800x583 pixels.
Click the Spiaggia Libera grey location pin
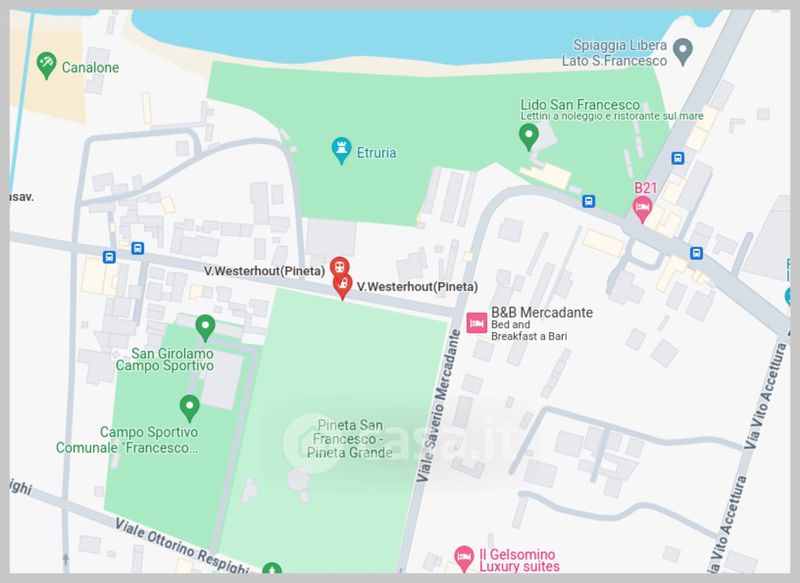click(x=683, y=51)
